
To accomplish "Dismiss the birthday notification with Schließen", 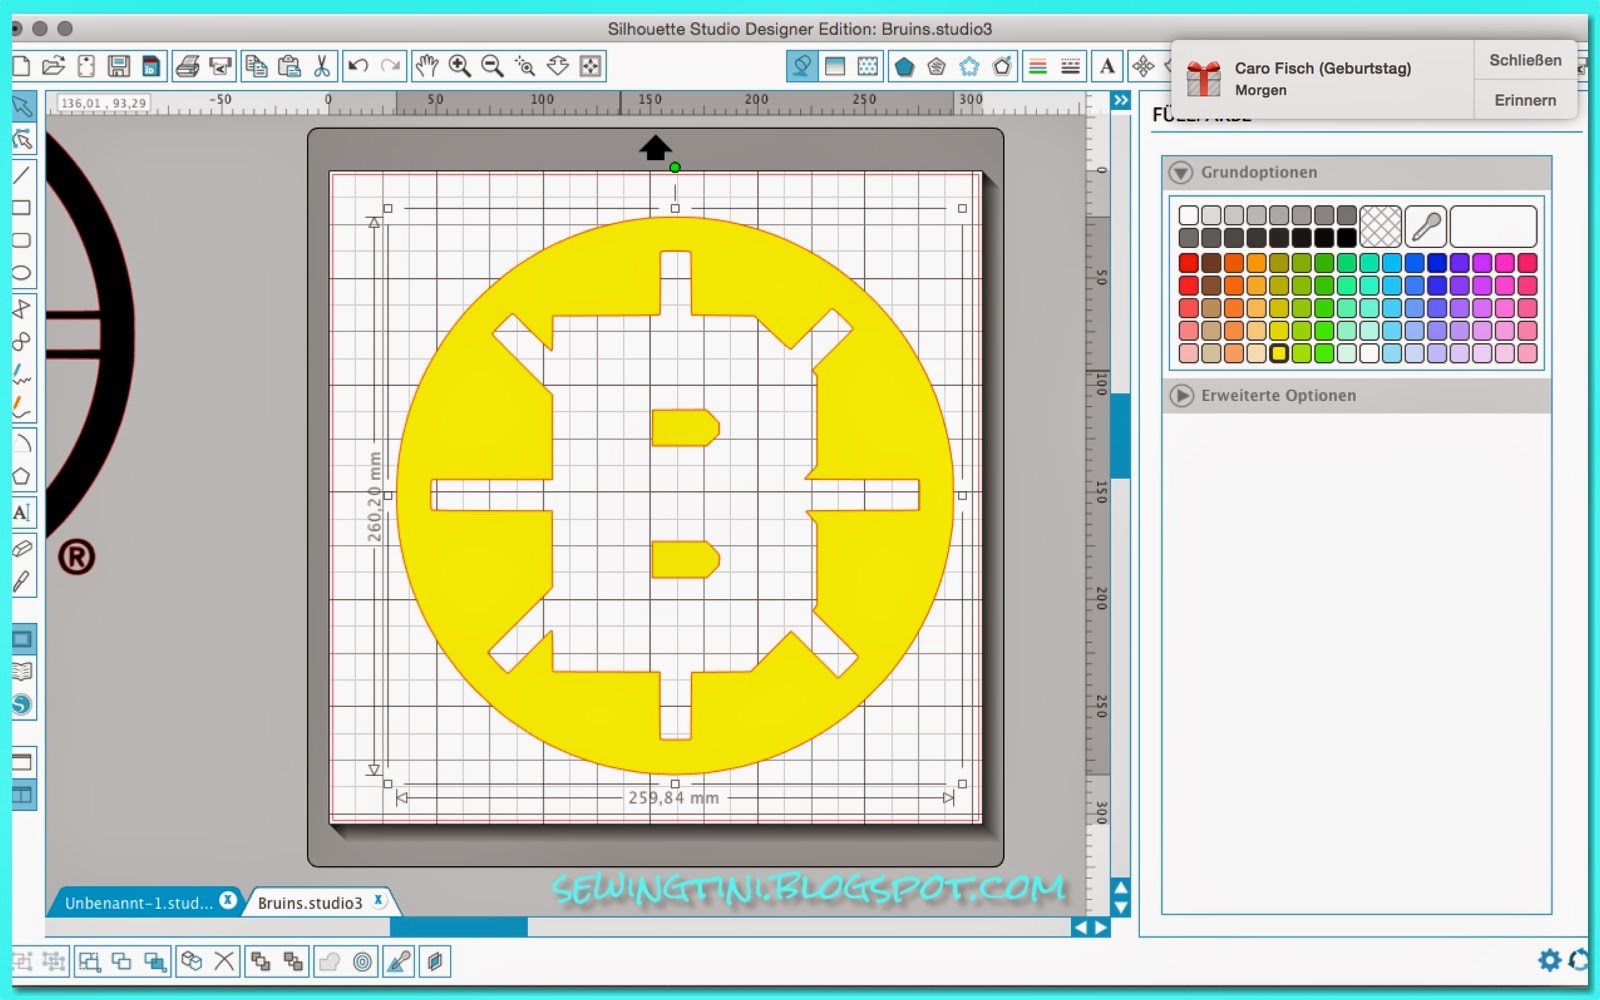I will pos(1525,60).
